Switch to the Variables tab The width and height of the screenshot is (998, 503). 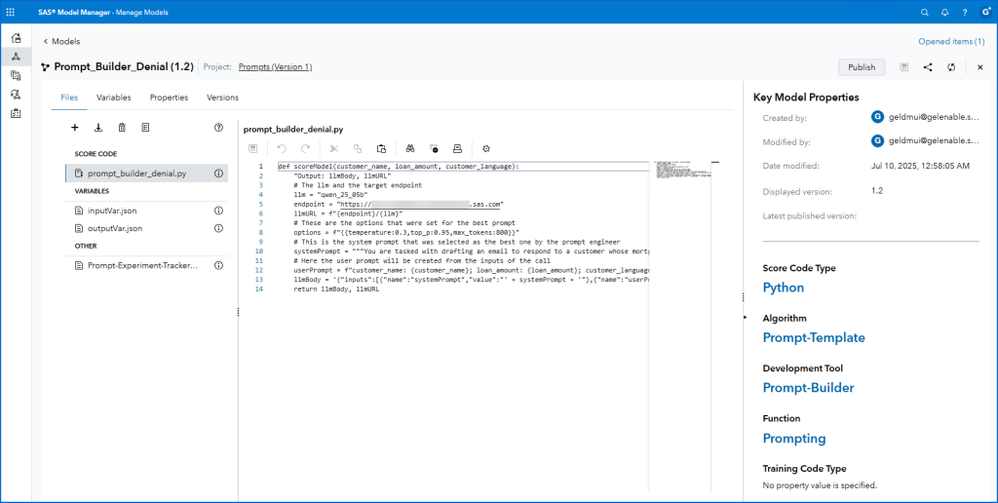[113, 97]
